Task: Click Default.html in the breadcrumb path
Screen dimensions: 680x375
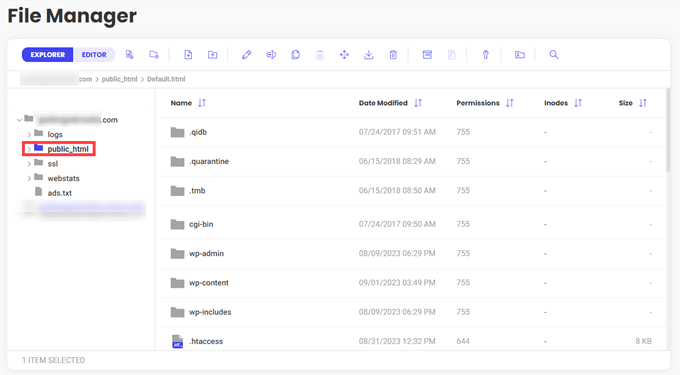Action: tap(166, 79)
